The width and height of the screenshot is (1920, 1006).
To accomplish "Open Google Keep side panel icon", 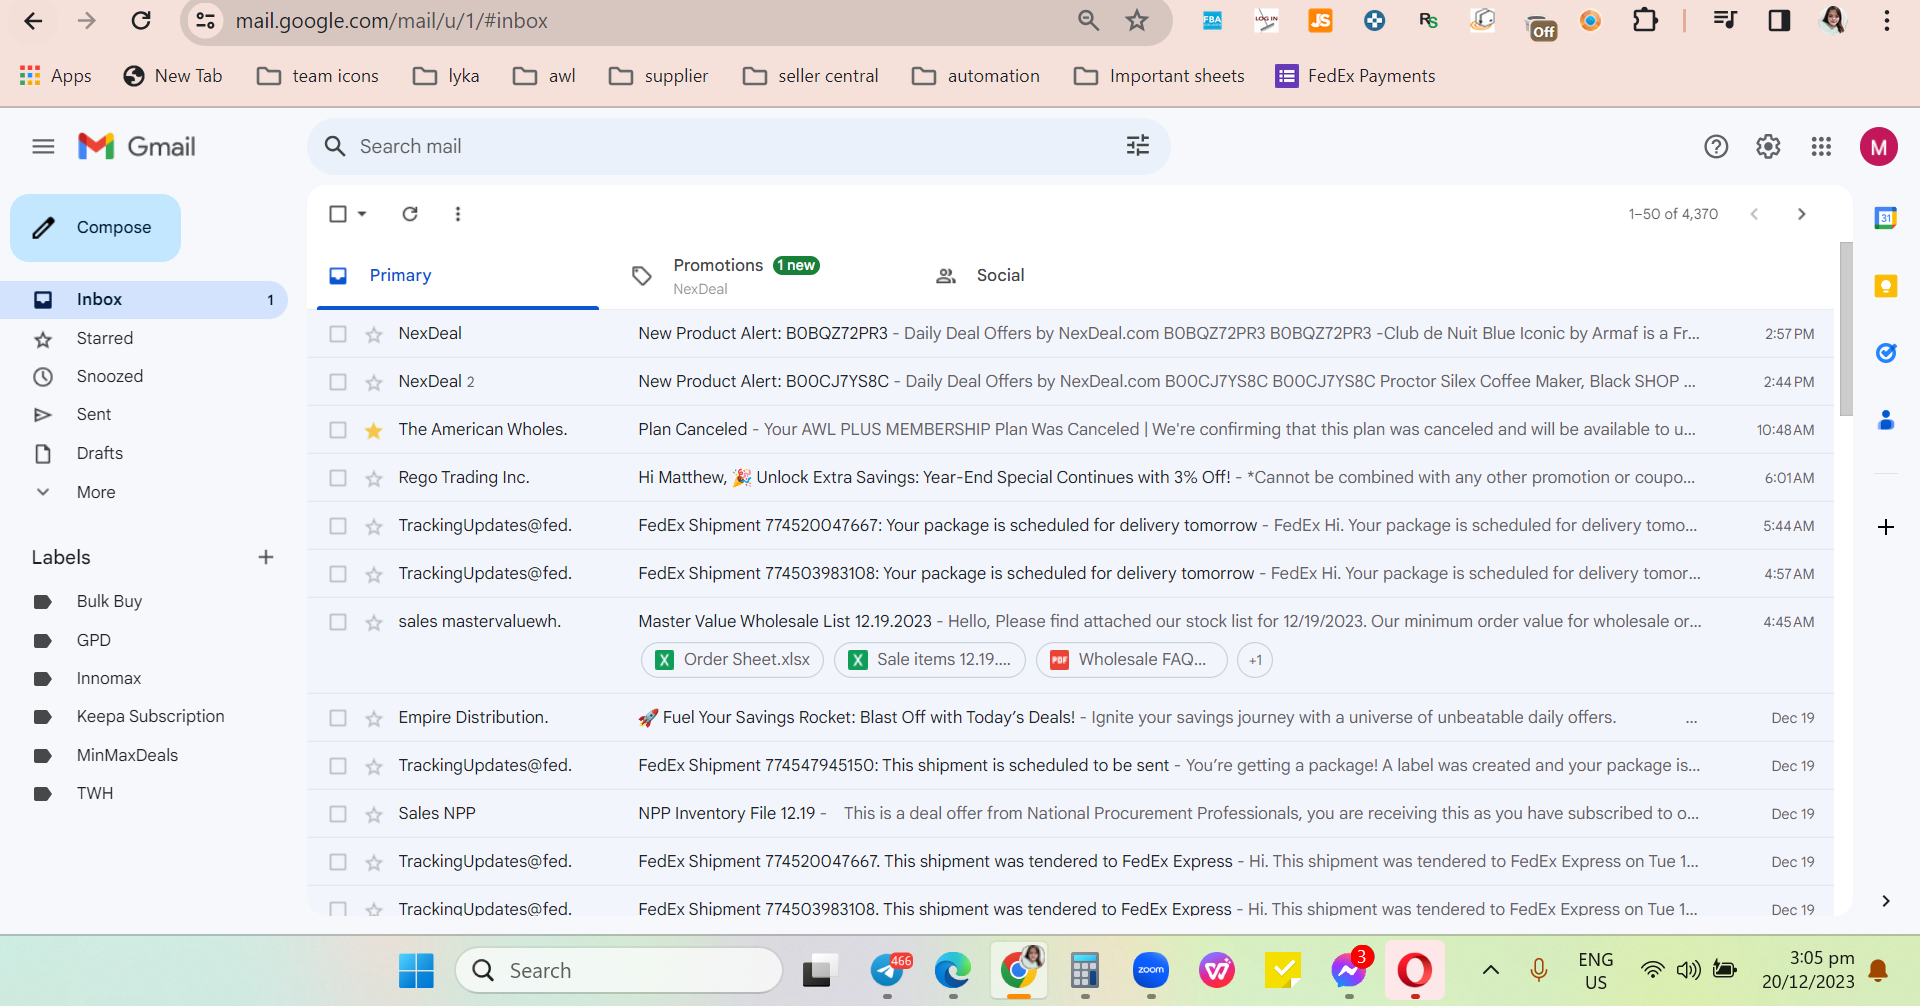I will [x=1886, y=286].
